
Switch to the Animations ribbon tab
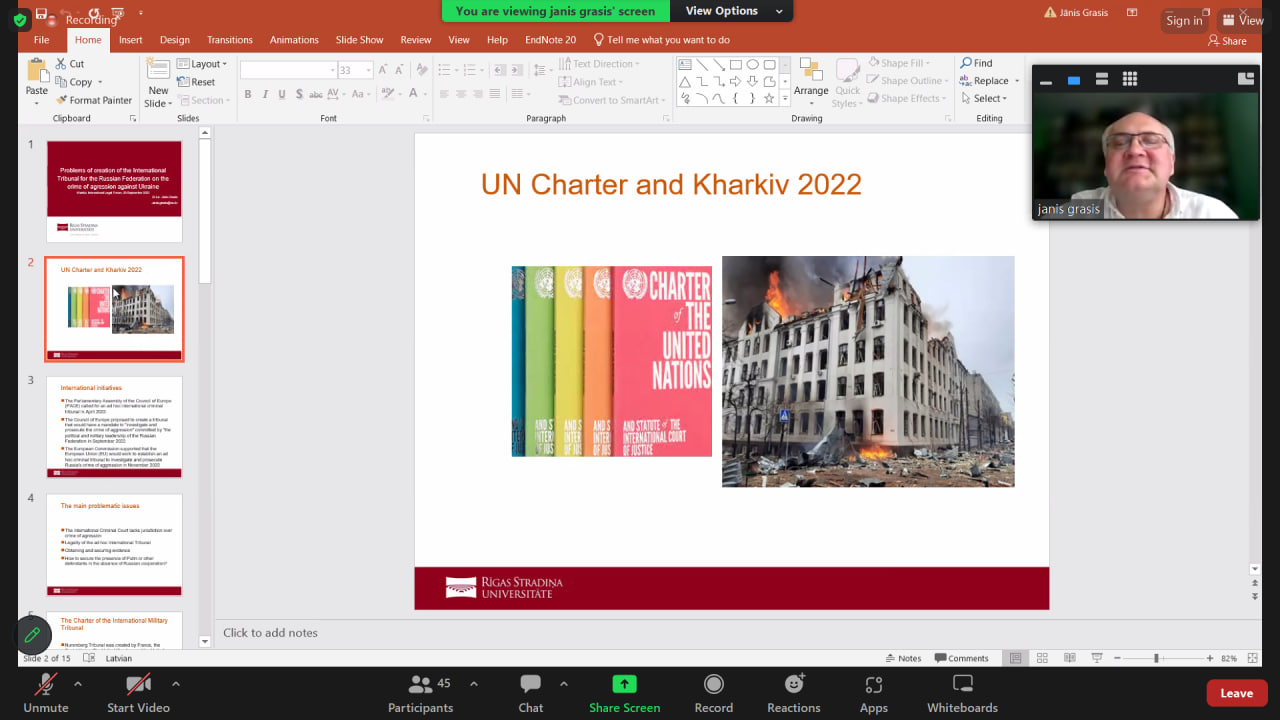point(294,40)
